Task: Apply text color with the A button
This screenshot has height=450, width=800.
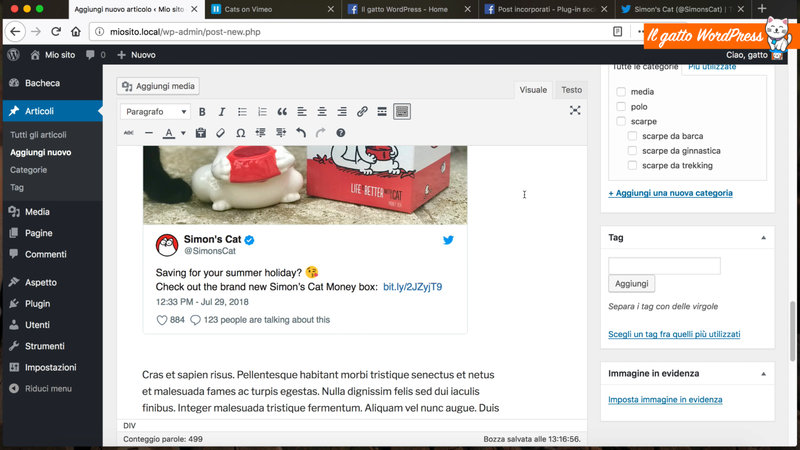Action: point(168,133)
